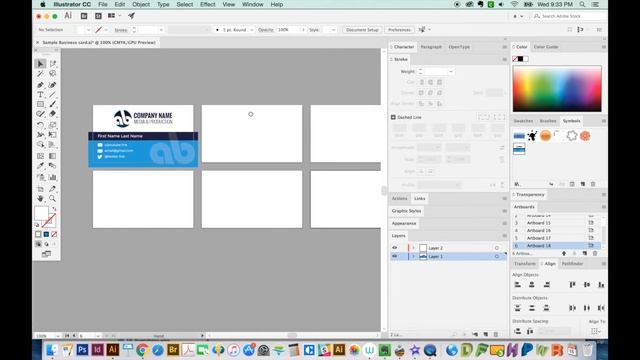
Task: Expand Layer 1 disclosure arrow
Action: click(413, 256)
